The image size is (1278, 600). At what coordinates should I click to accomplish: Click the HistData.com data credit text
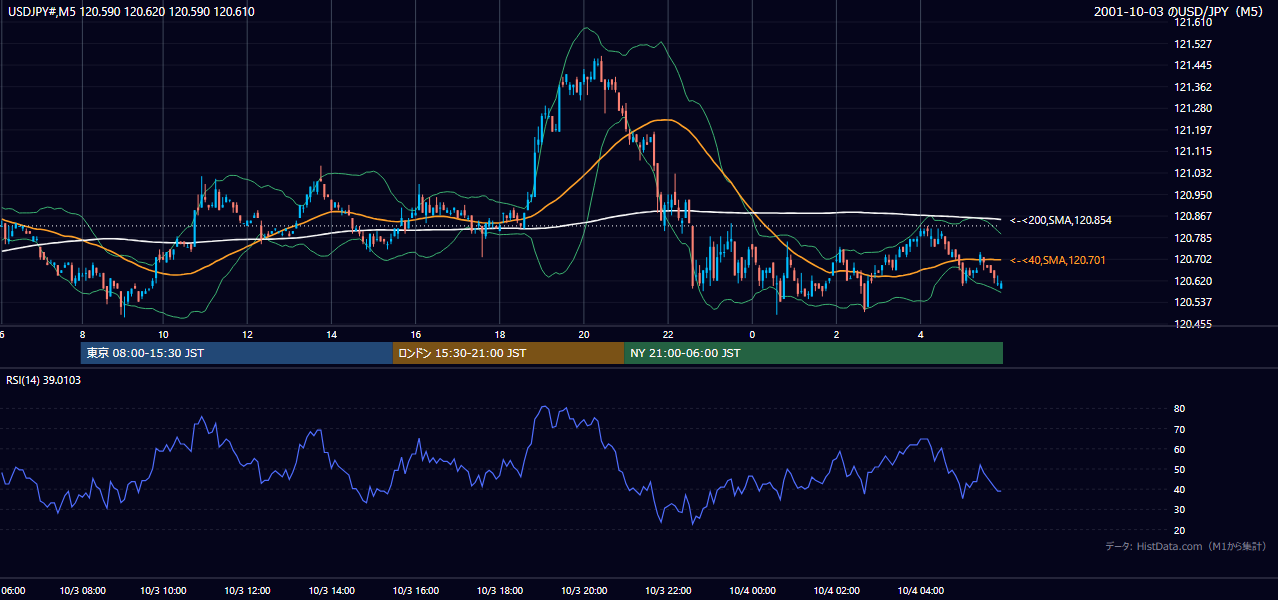coord(1186,546)
